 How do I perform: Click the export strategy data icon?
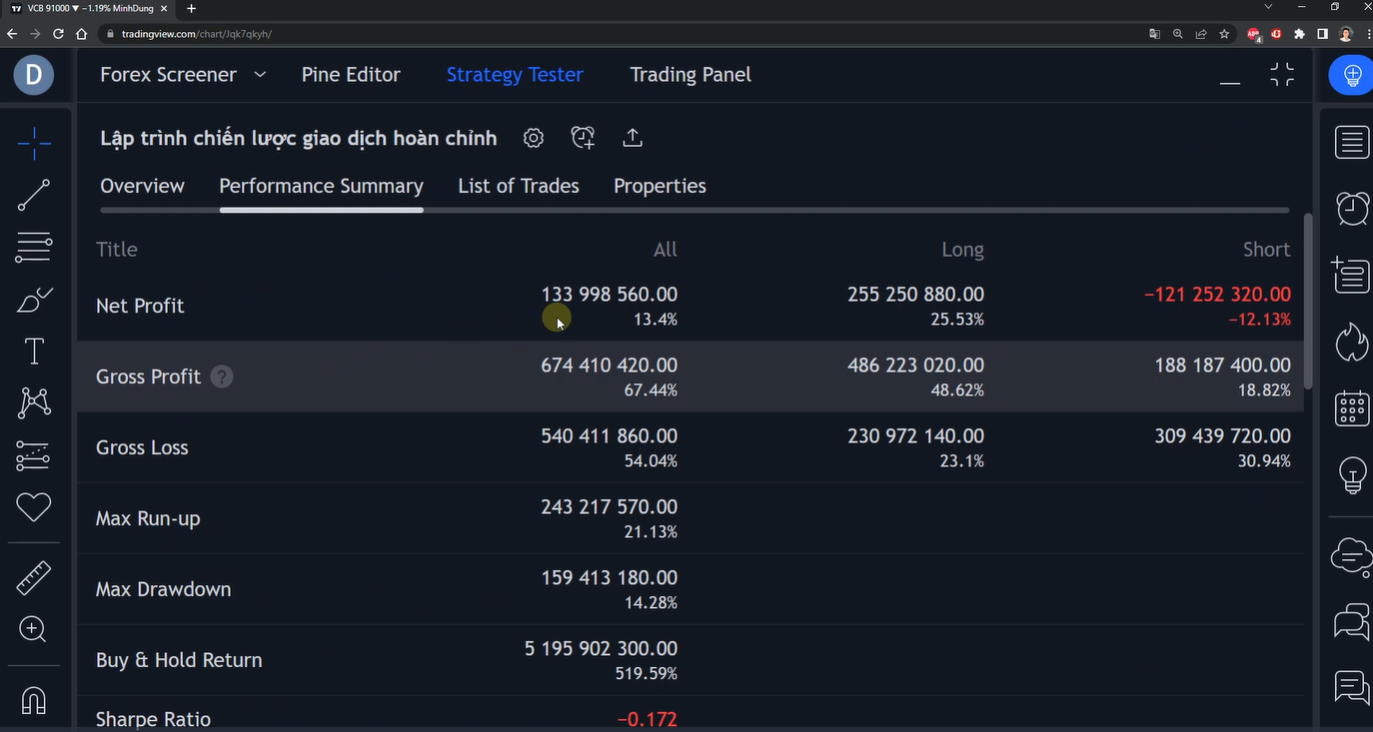pyautogui.click(x=632, y=138)
